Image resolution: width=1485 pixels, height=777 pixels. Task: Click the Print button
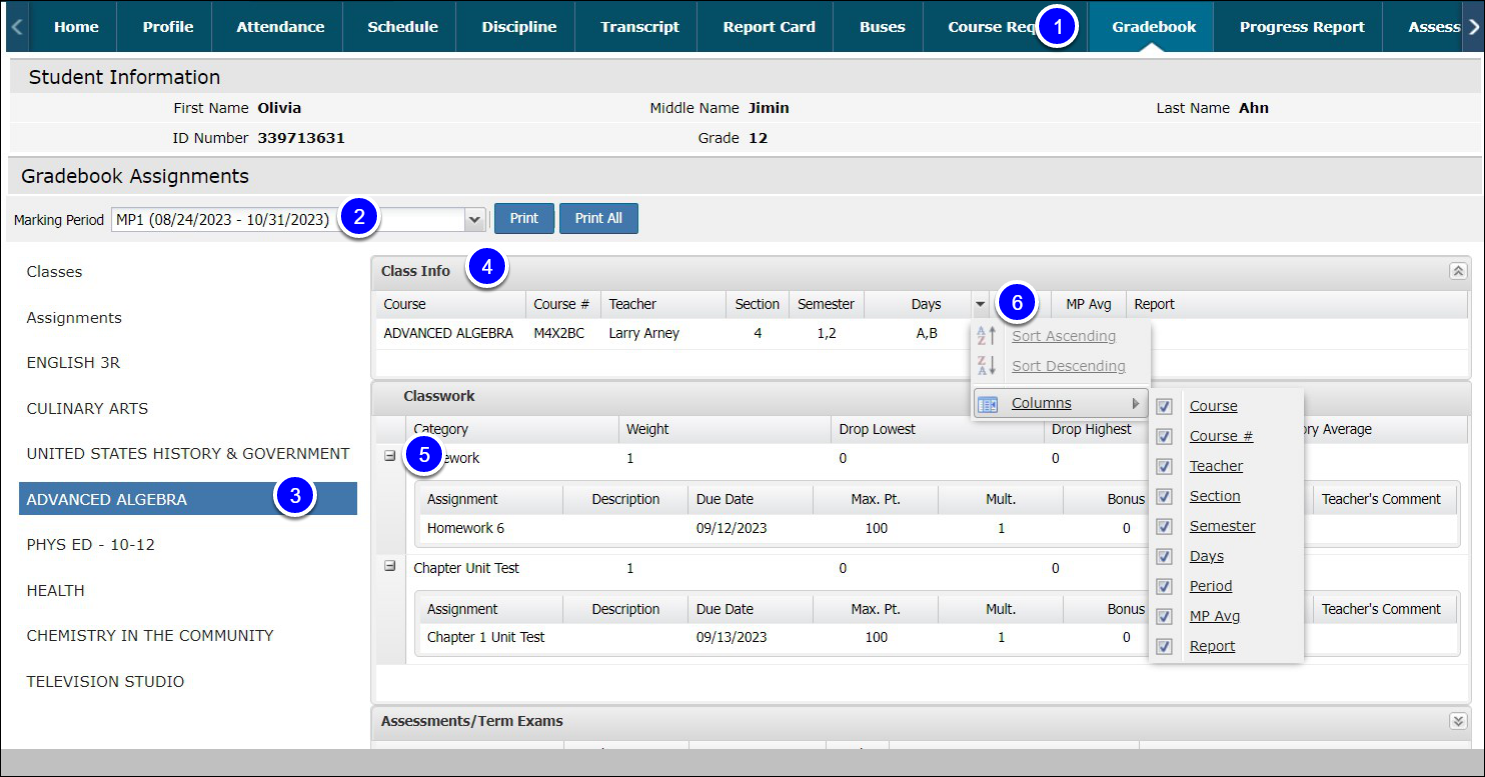tap(524, 218)
